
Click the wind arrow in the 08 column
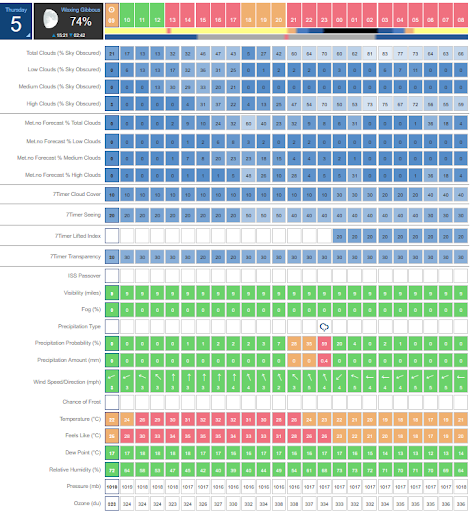tap(461, 377)
